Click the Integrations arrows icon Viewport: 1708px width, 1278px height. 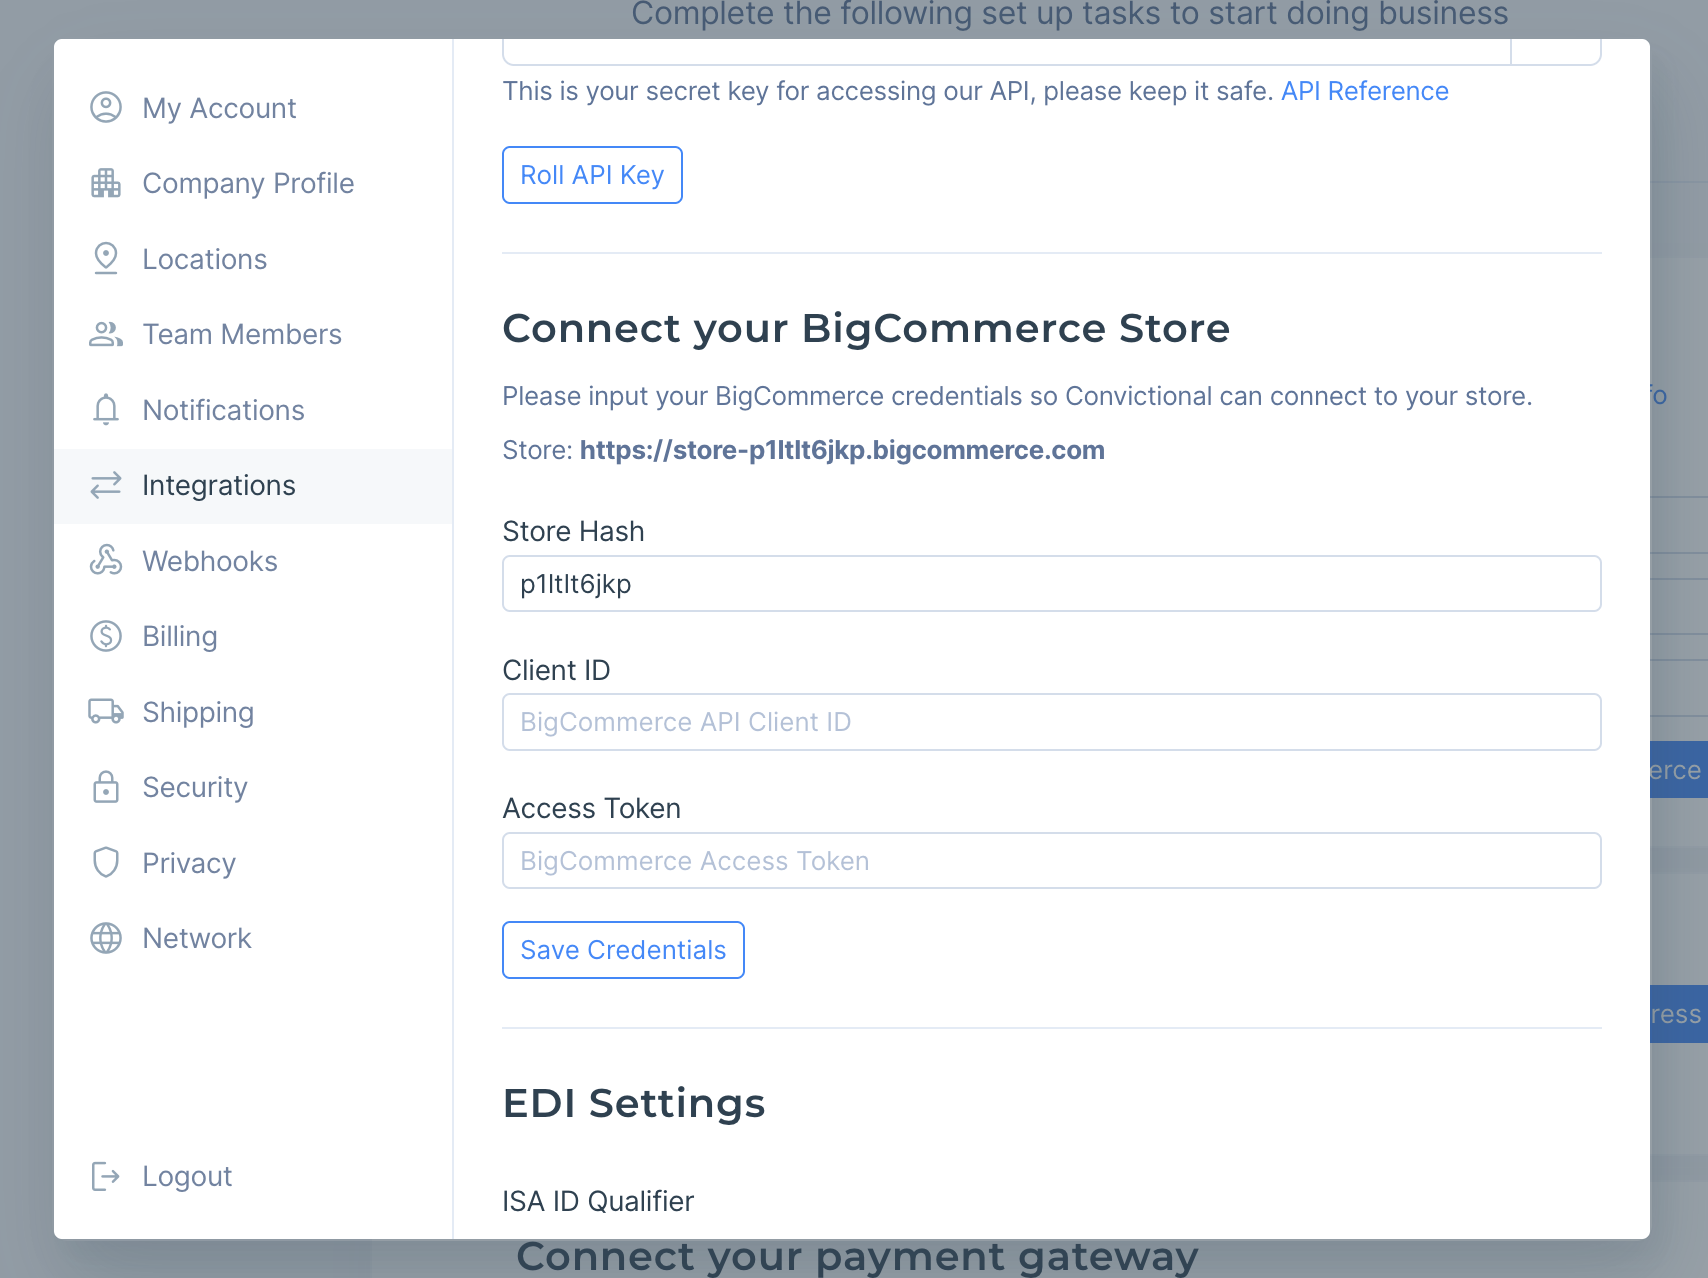(106, 485)
